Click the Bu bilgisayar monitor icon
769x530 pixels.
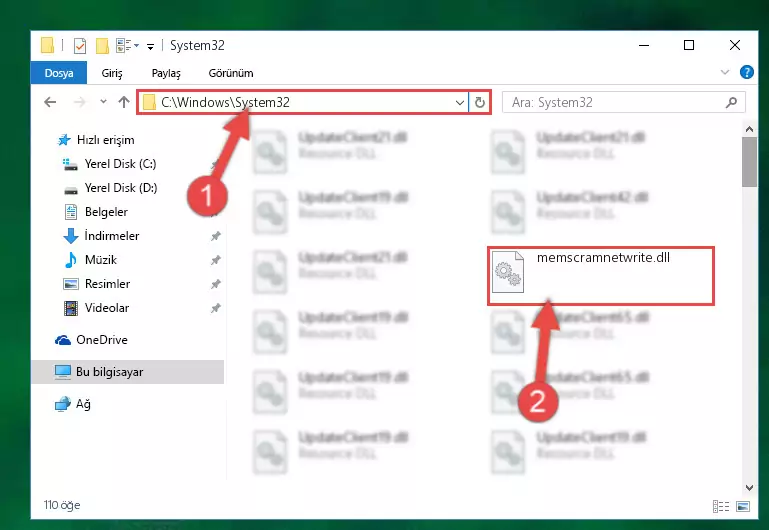click(62, 372)
